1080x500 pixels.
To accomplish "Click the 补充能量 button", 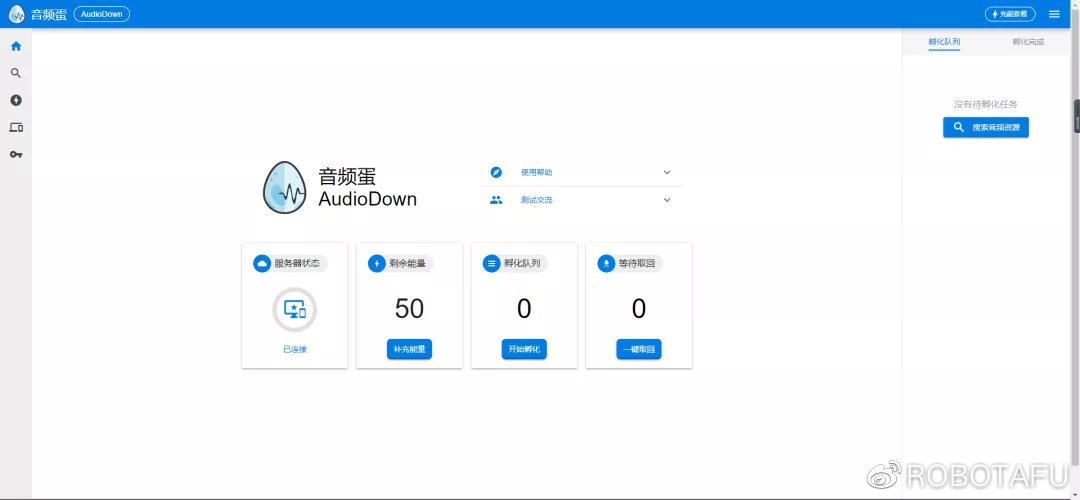I will [x=409, y=349].
